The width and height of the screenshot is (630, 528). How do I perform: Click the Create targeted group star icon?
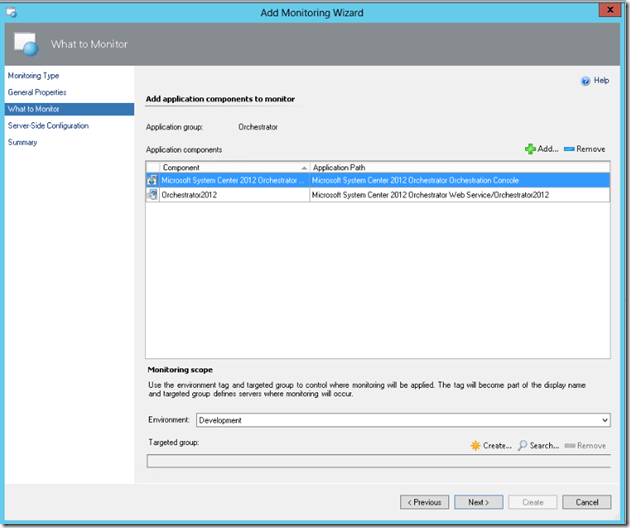pyautogui.click(x=475, y=445)
